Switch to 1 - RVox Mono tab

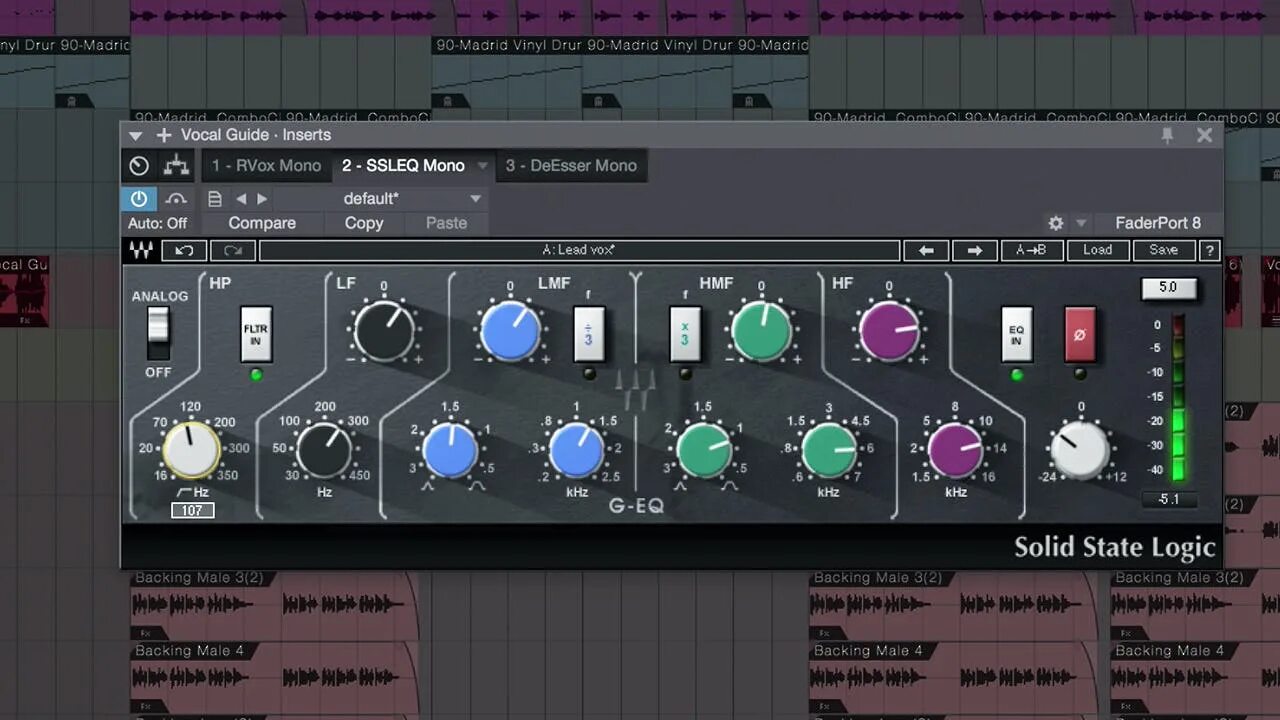pyautogui.click(x=266, y=166)
